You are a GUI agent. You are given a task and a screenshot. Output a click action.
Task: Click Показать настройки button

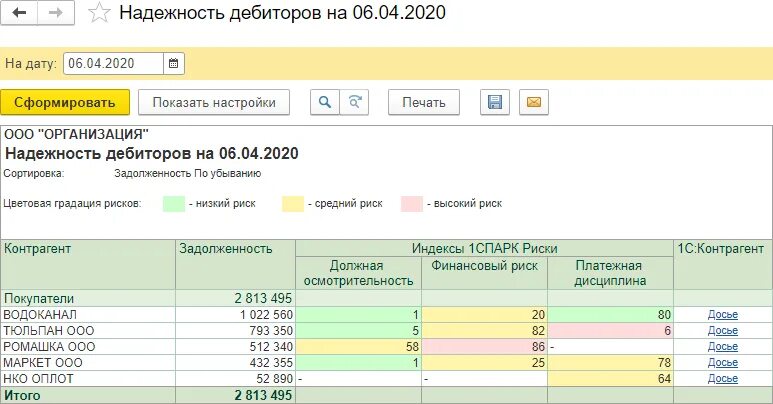coord(214,102)
